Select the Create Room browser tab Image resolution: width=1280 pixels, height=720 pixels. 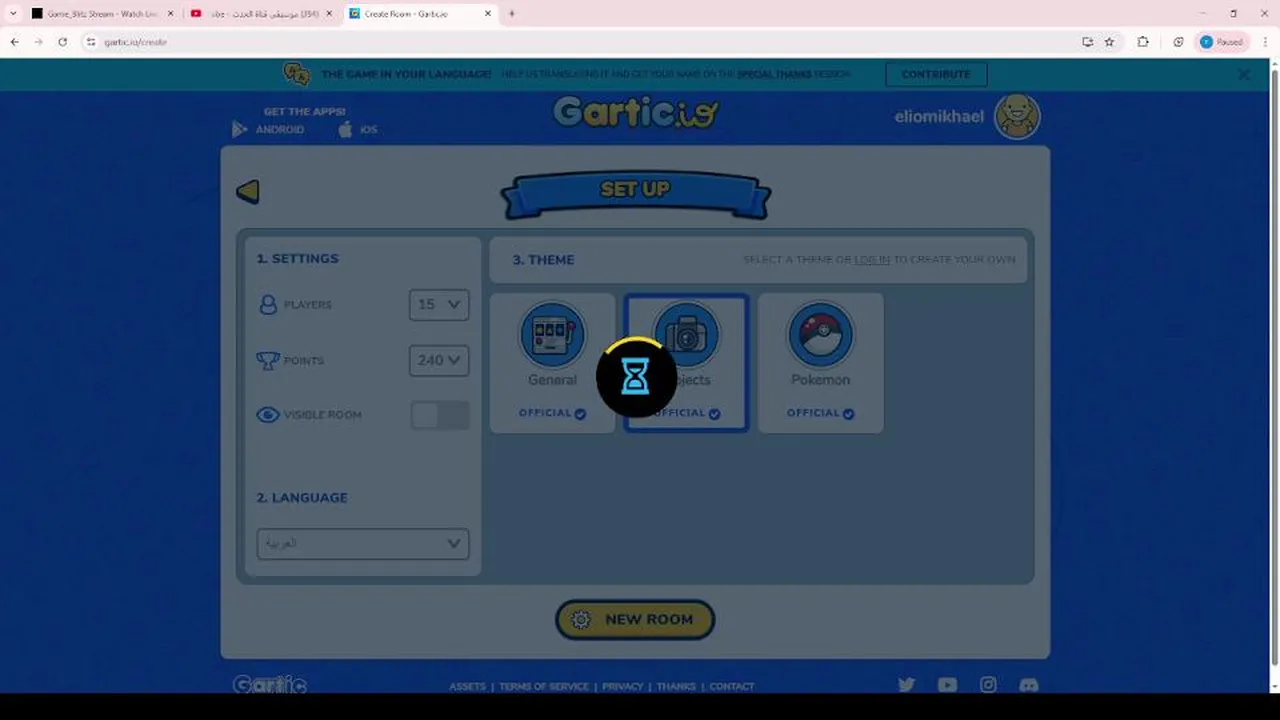coord(420,14)
